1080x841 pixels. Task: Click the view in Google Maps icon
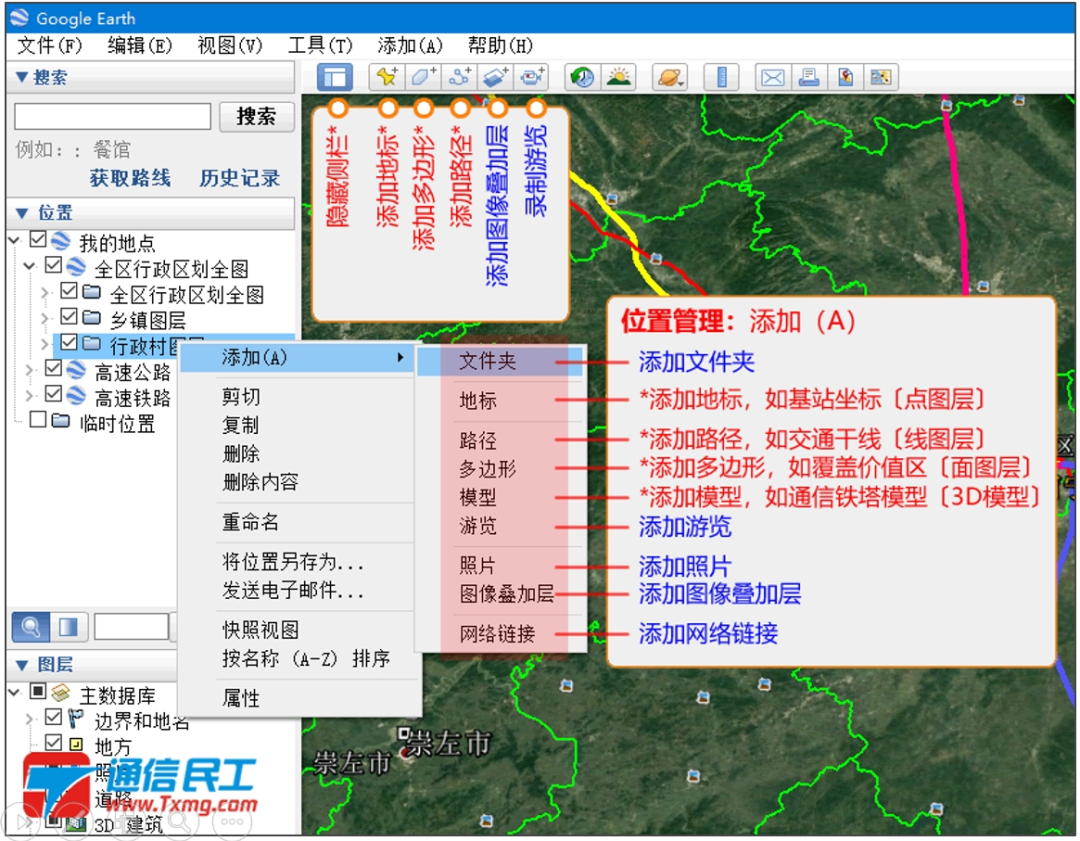pyautogui.click(x=881, y=77)
